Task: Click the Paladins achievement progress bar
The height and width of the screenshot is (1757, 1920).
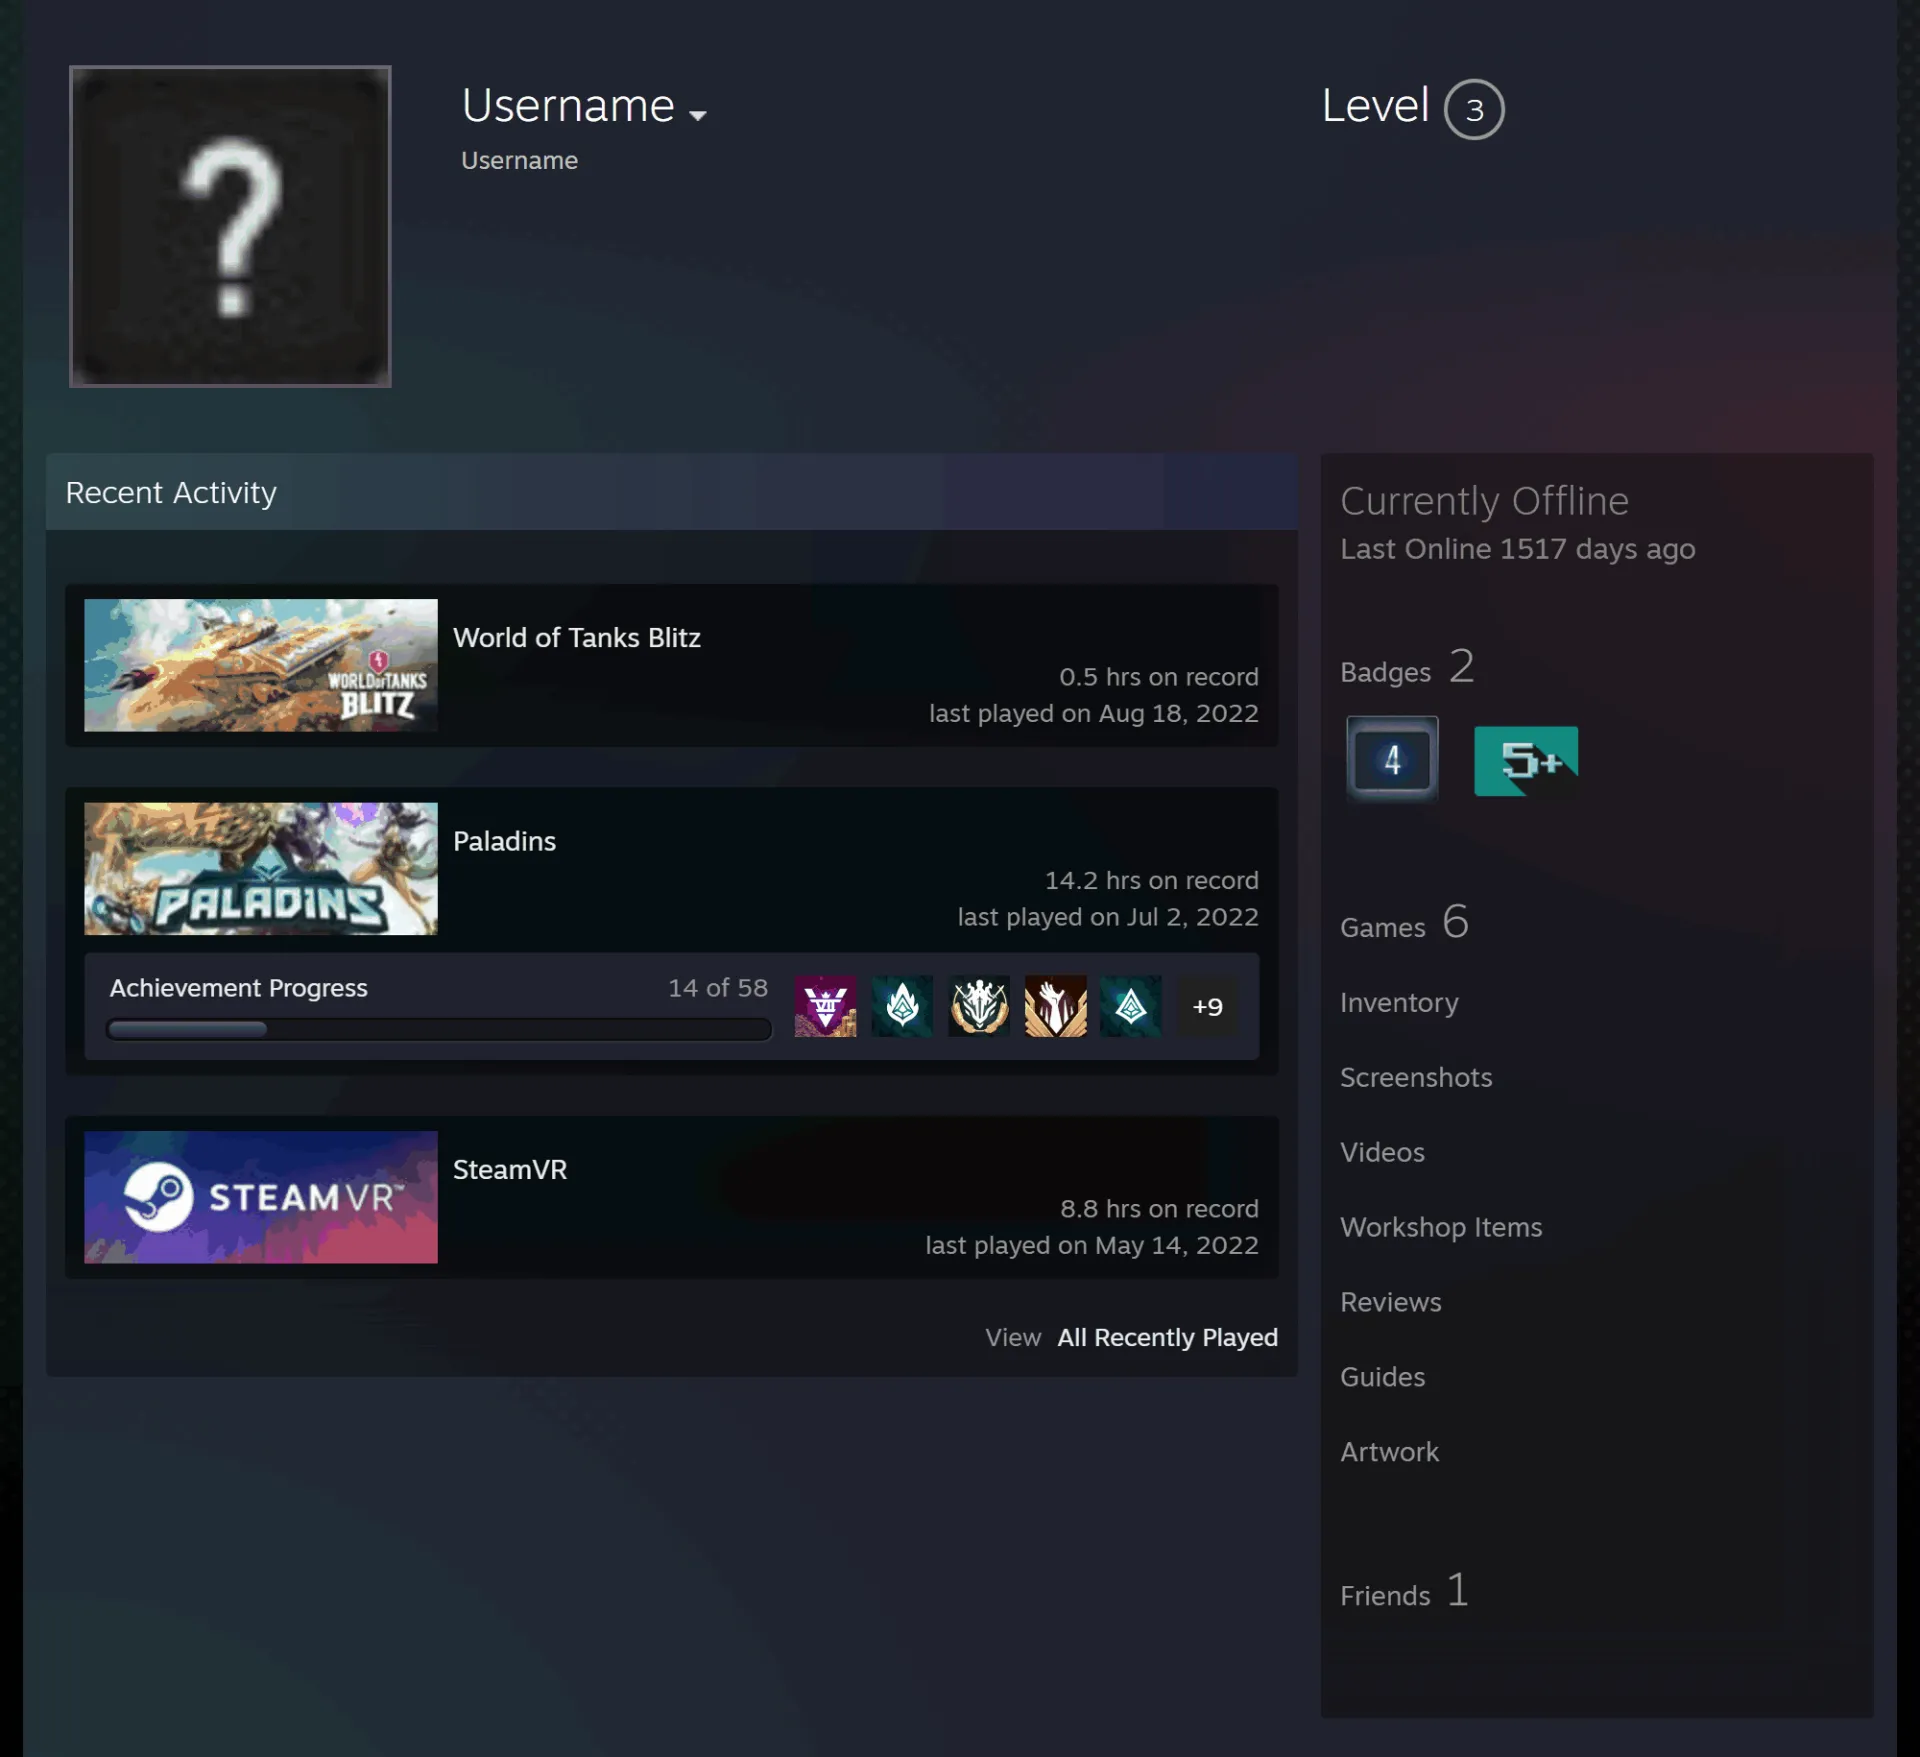Action: point(439,1029)
